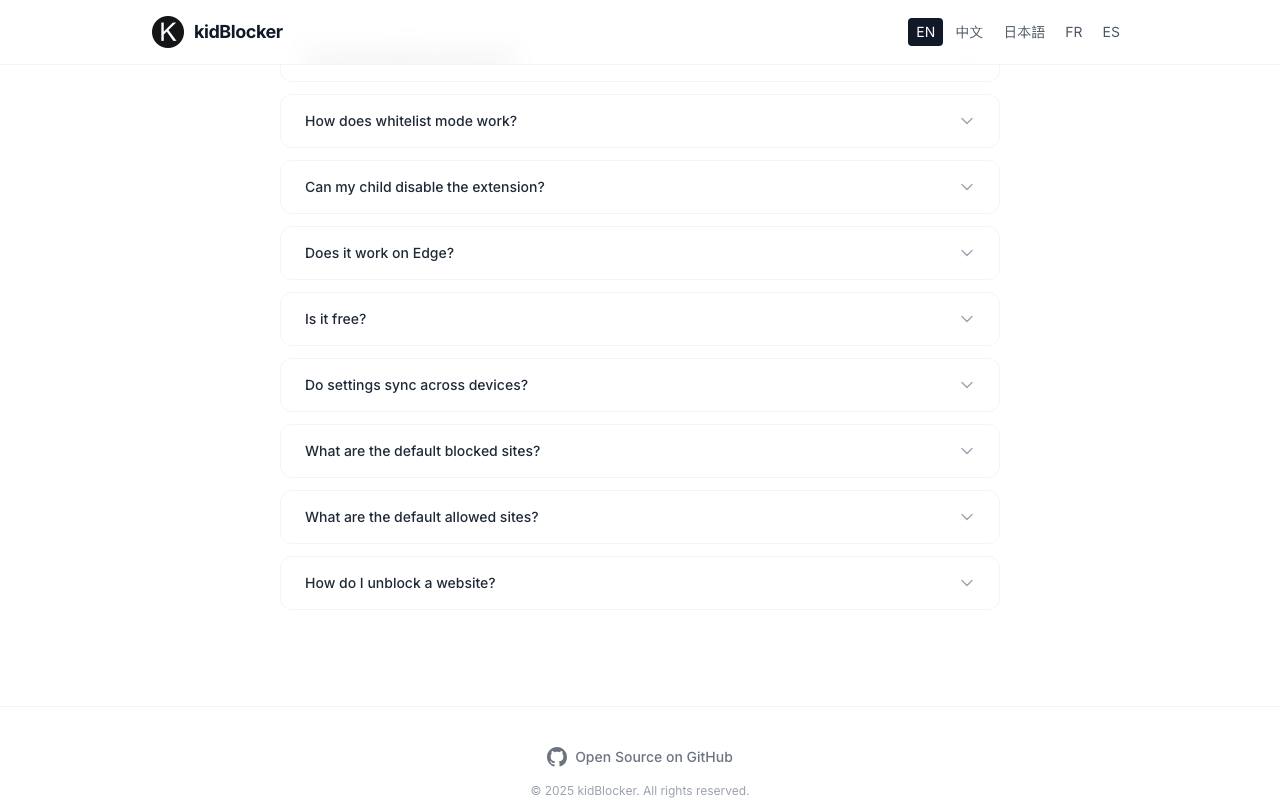Click chevron icon on default blocked sites row
The height and width of the screenshot is (800, 1280).
[967, 451]
